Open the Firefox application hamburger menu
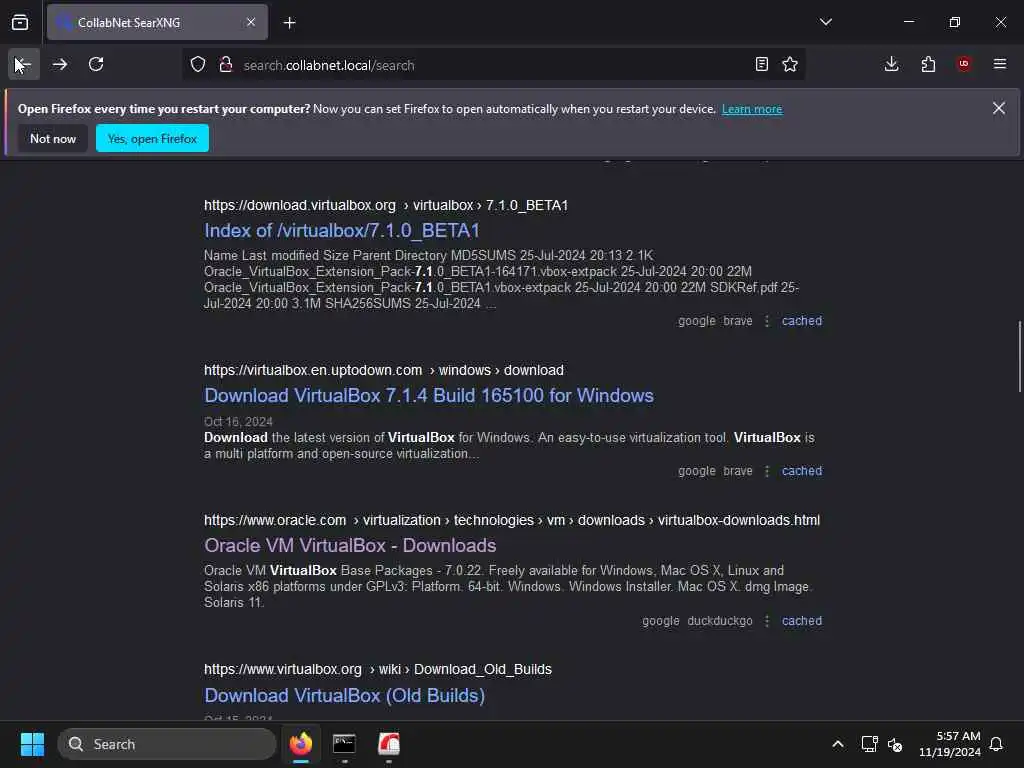 tap(1000, 64)
